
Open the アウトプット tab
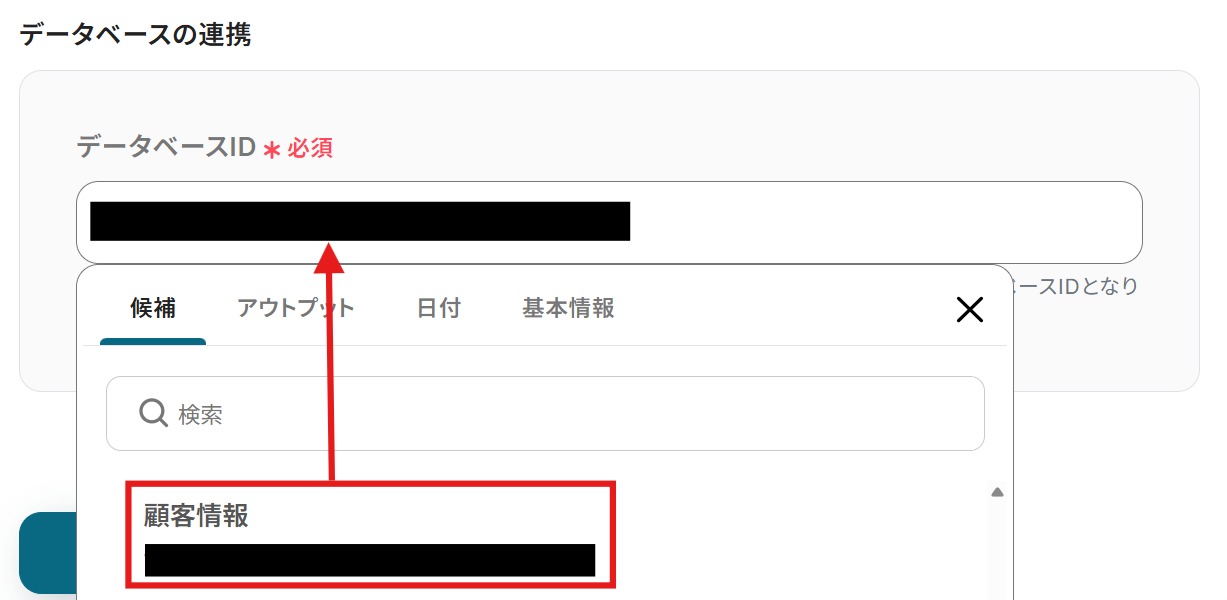pyautogui.click(x=296, y=308)
